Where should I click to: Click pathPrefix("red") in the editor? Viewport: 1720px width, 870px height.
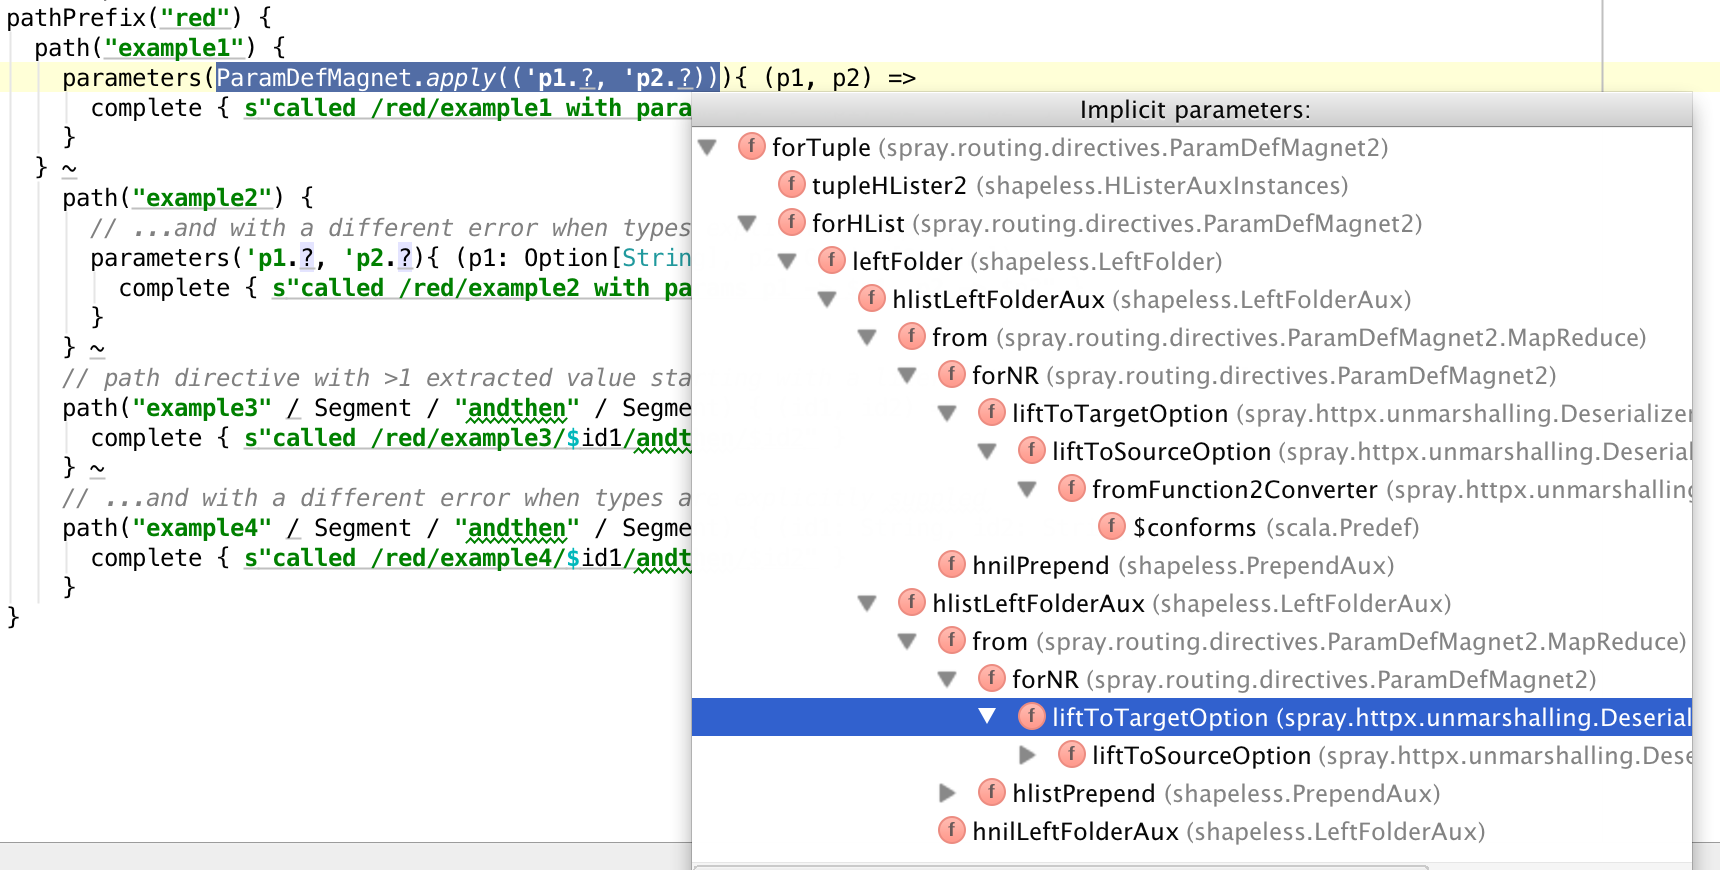[x=125, y=17]
